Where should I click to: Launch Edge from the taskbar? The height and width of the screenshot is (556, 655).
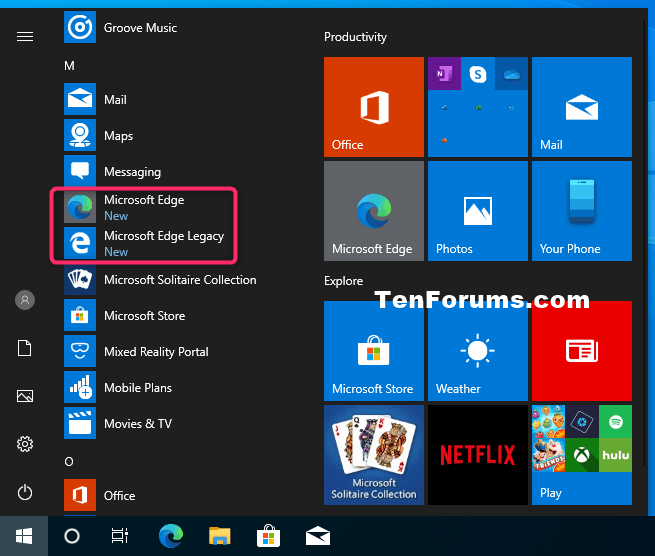click(171, 536)
